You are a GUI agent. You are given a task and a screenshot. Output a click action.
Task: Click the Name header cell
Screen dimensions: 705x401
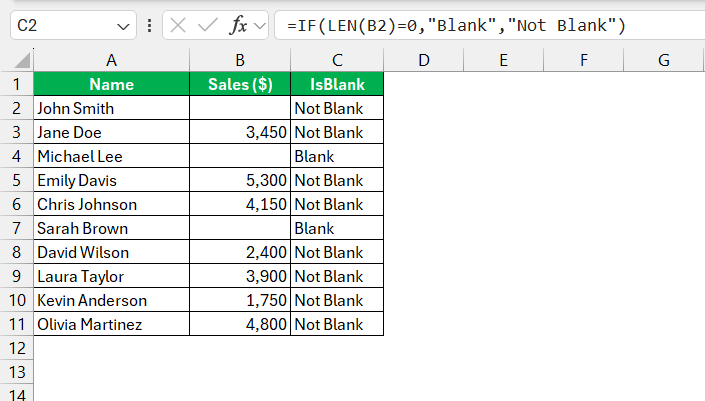click(112, 84)
